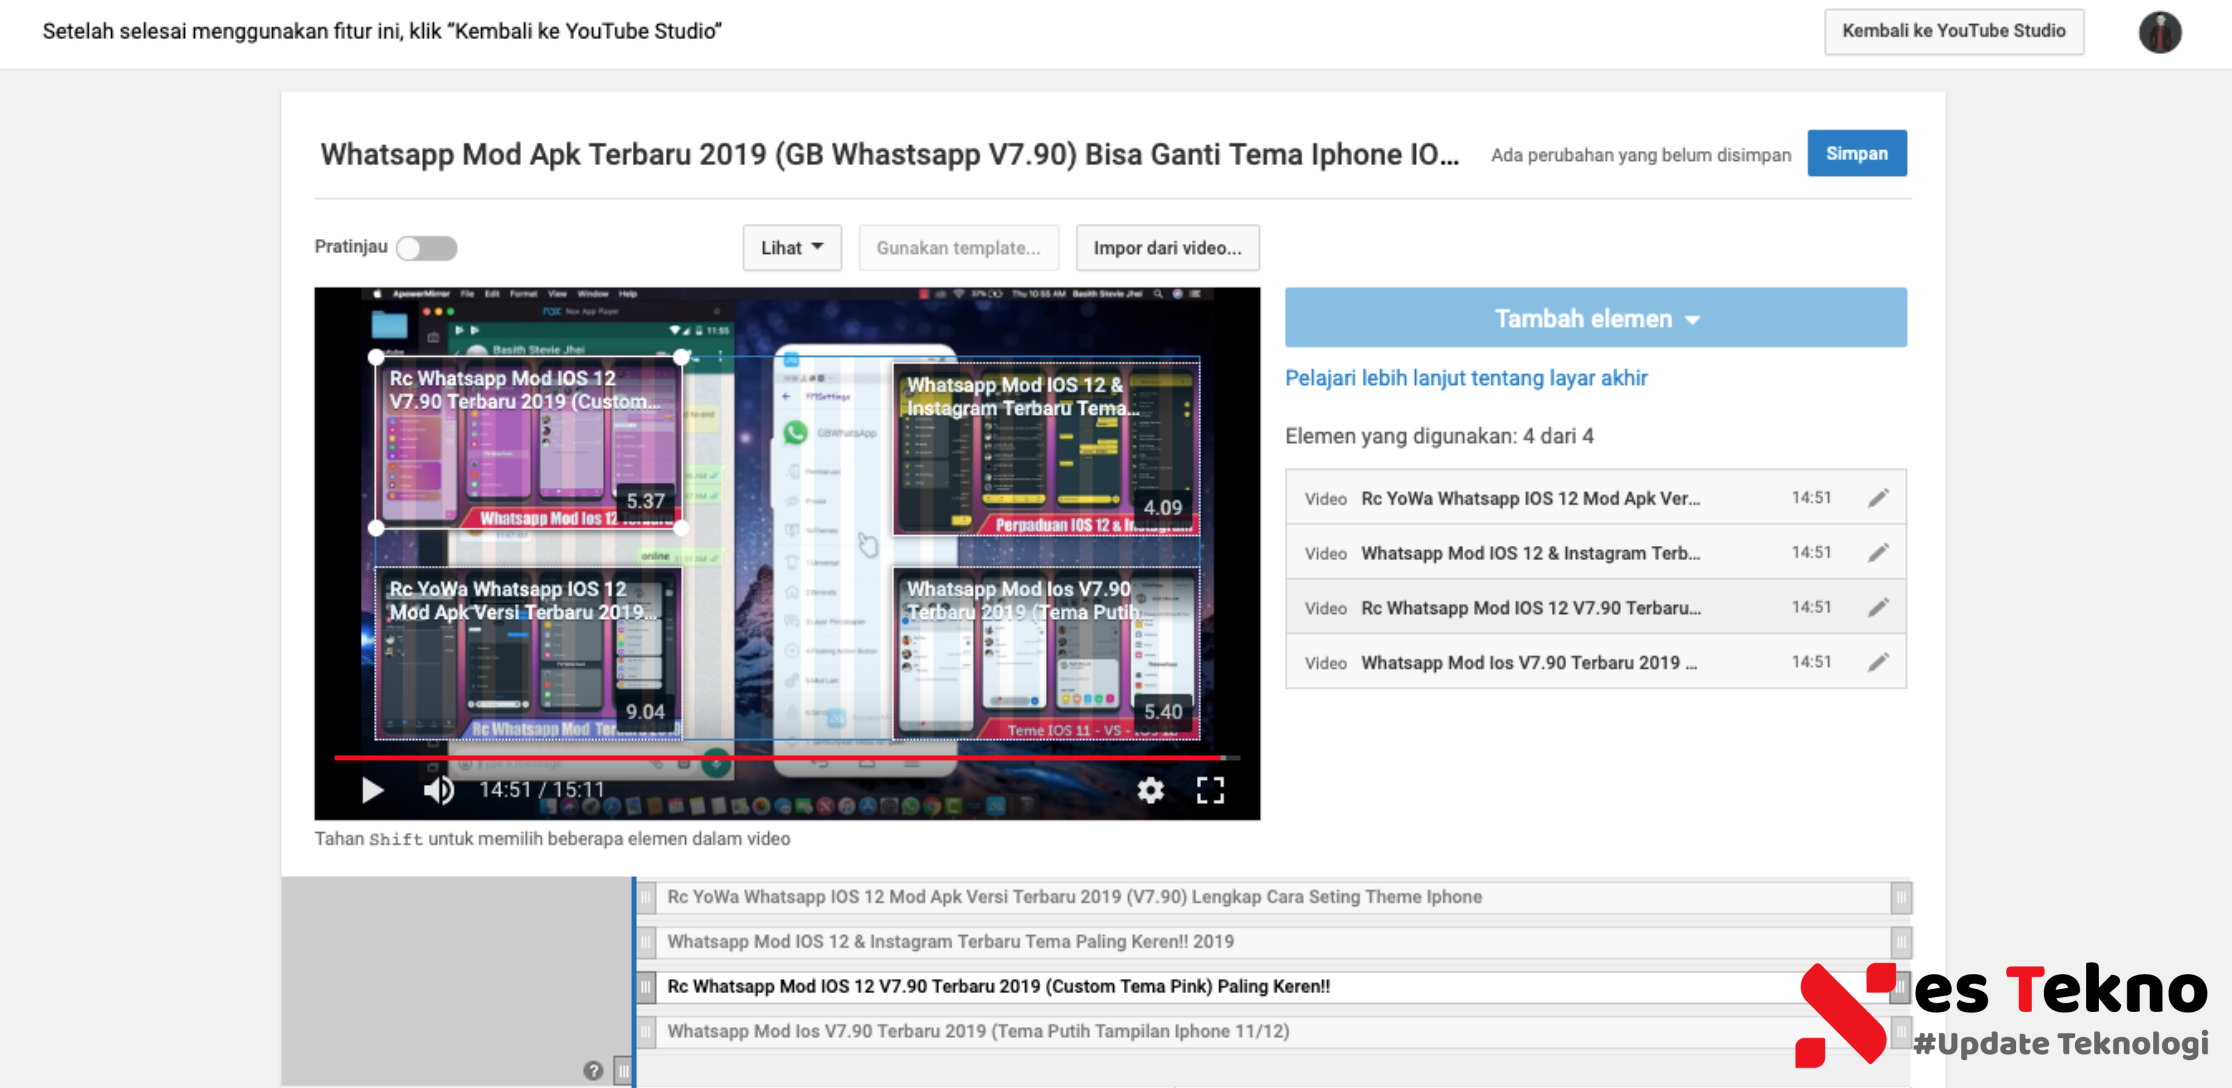2232x1088 pixels.
Task: Click Kembali ke YouTube Studio button
Action: [x=1953, y=31]
